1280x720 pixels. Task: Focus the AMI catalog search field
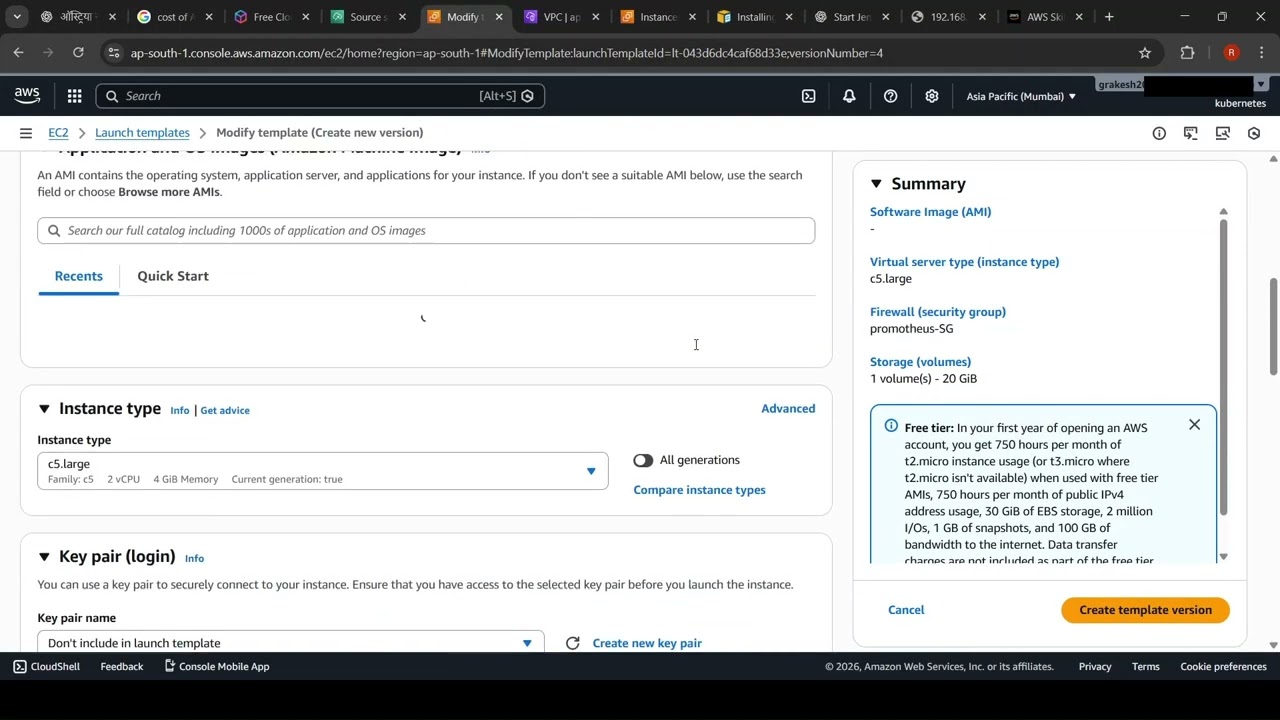[426, 231]
